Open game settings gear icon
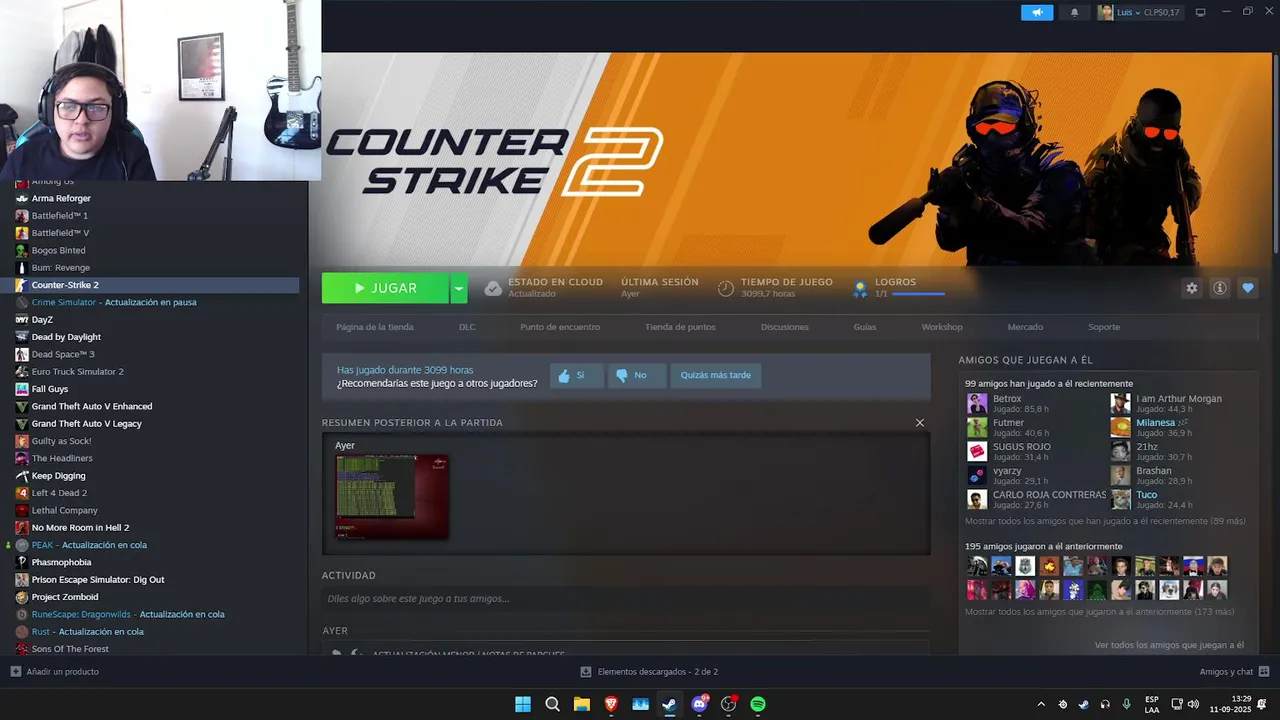 [1191, 288]
